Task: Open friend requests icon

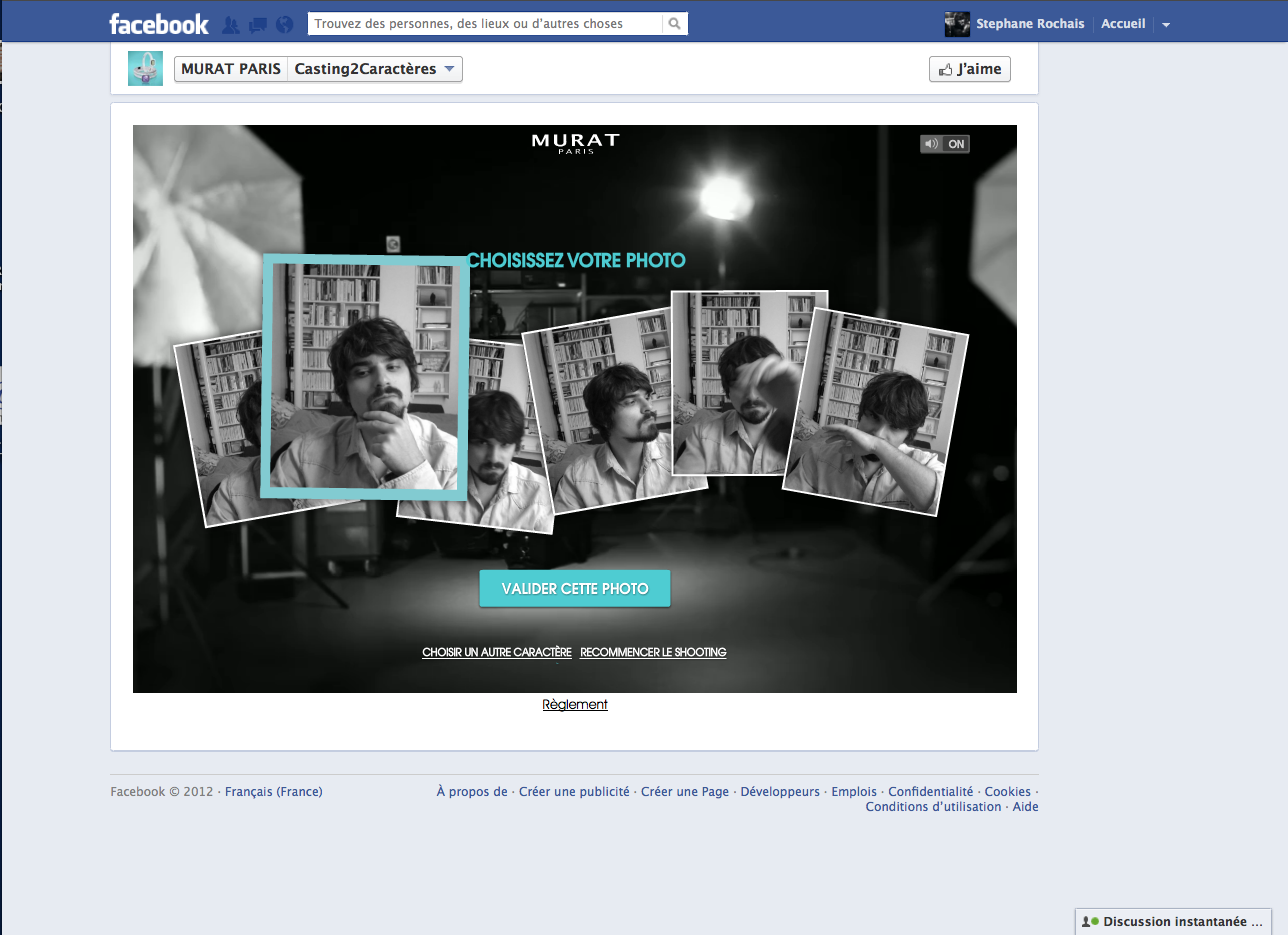Action: click(231, 25)
